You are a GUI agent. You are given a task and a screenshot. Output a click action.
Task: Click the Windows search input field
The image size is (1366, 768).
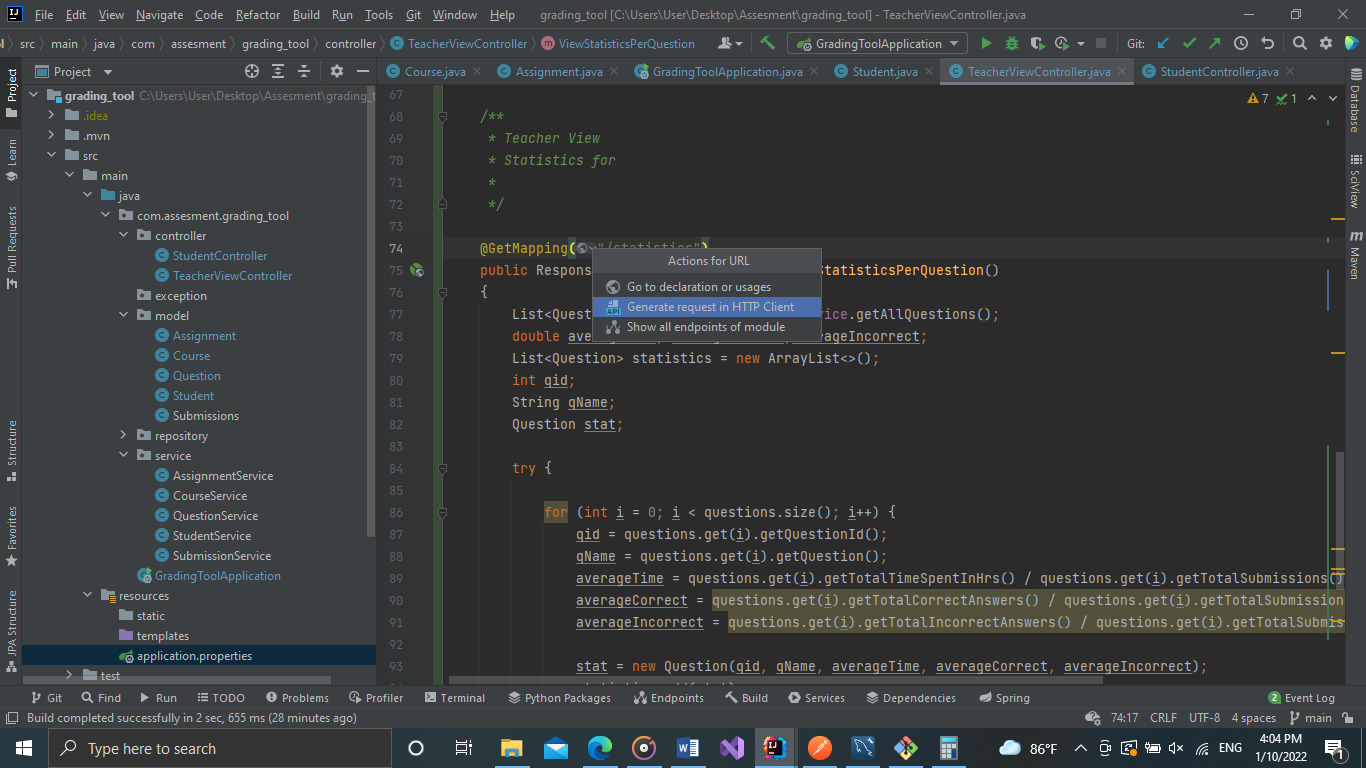pyautogui.click(x=220, y=747)
